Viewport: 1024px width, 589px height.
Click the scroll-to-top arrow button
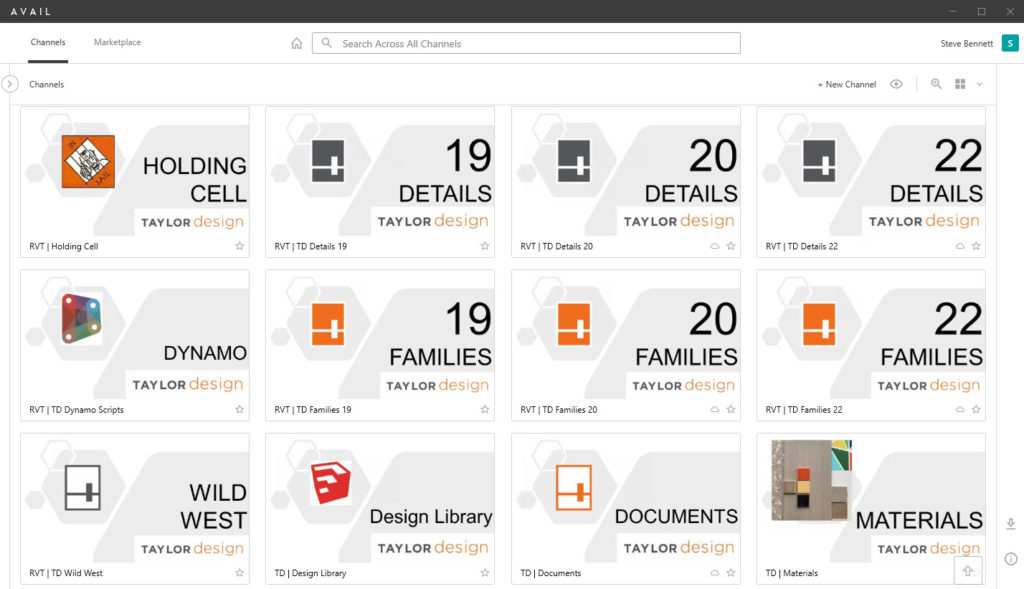(x=968, y=571)
